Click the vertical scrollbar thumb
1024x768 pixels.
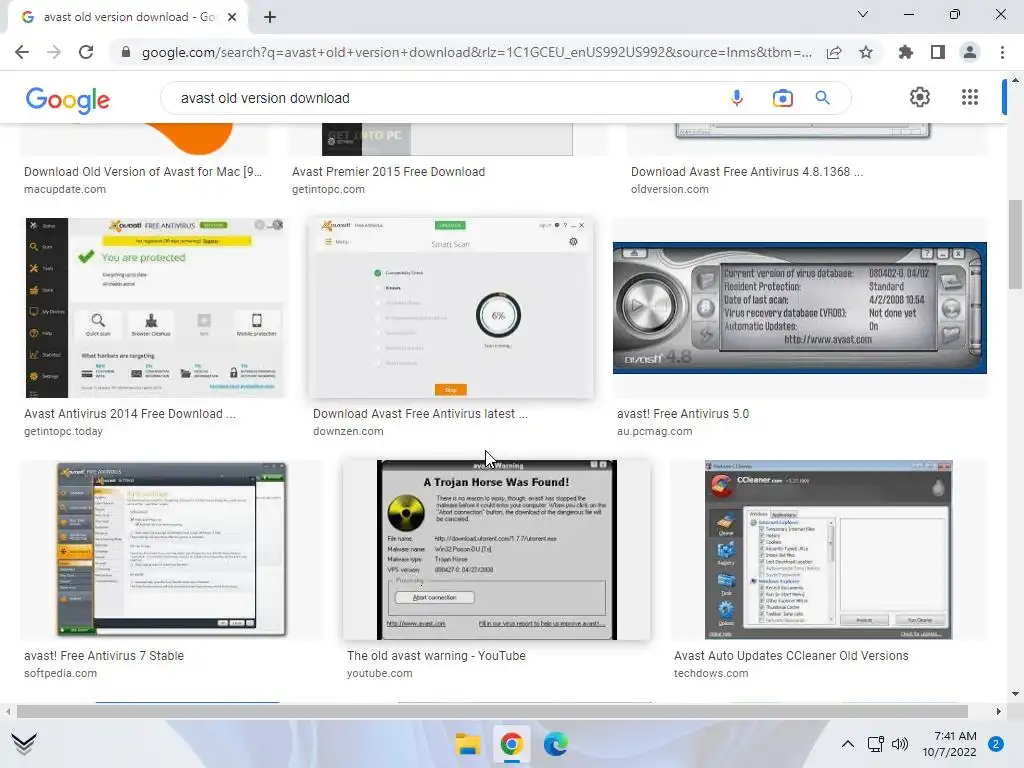[x=1015, y=243]
